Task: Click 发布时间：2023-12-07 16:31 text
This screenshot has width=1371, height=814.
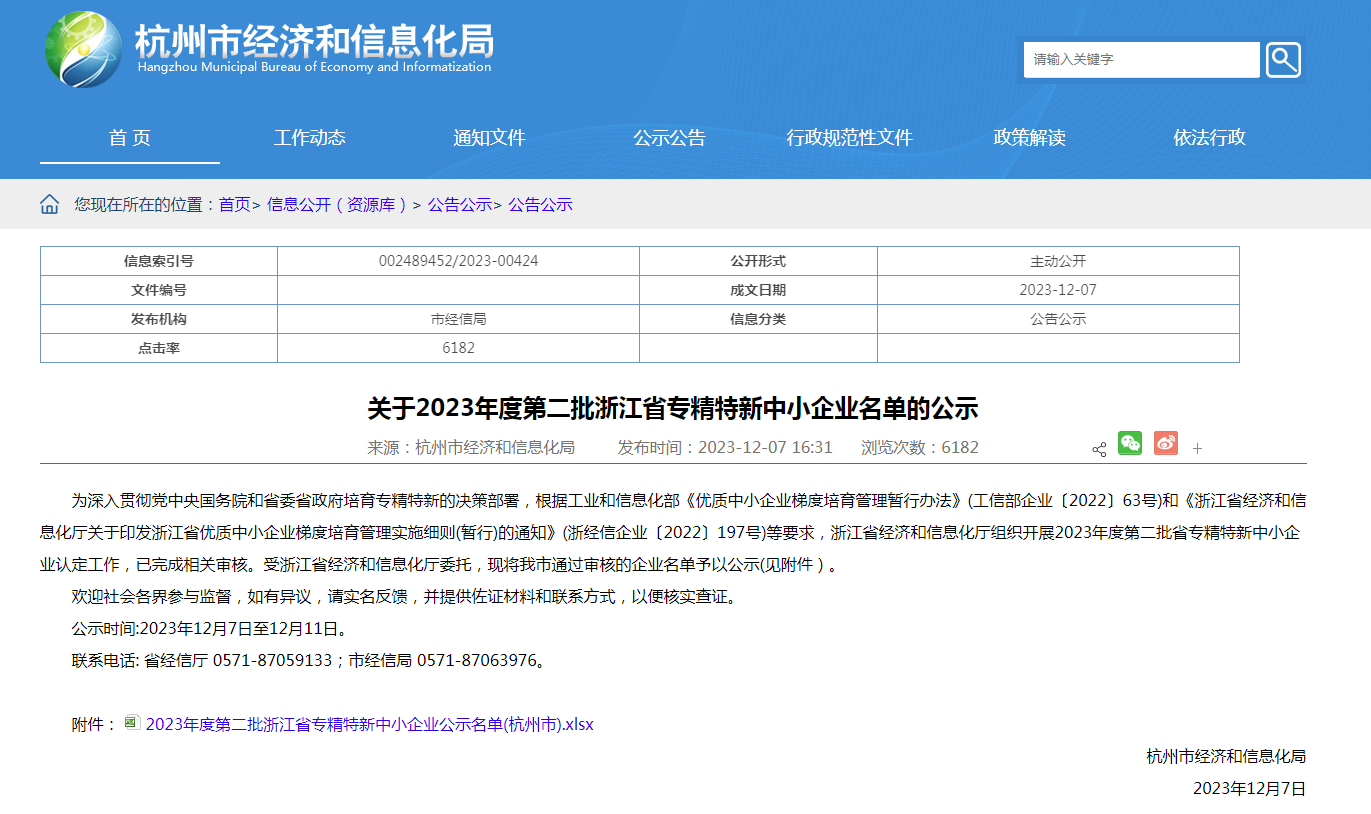Action: [x=725, y=447]
